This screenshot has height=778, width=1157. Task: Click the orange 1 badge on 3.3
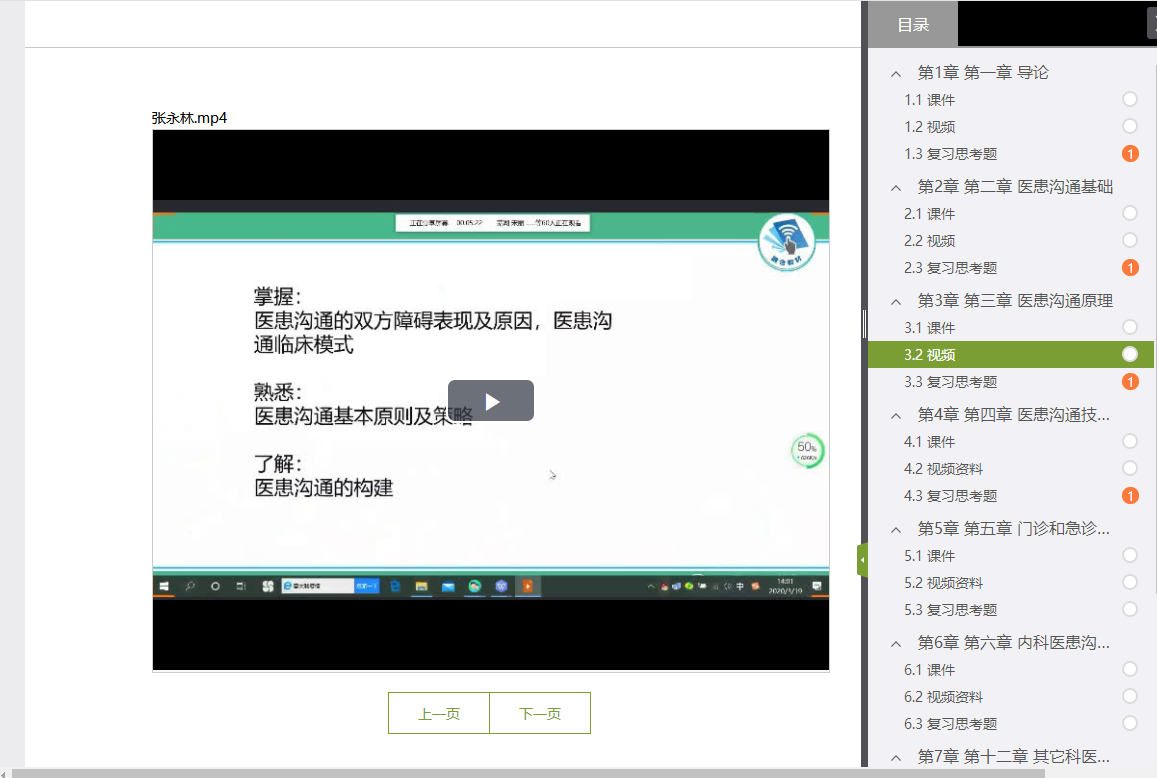[1130, 382]
